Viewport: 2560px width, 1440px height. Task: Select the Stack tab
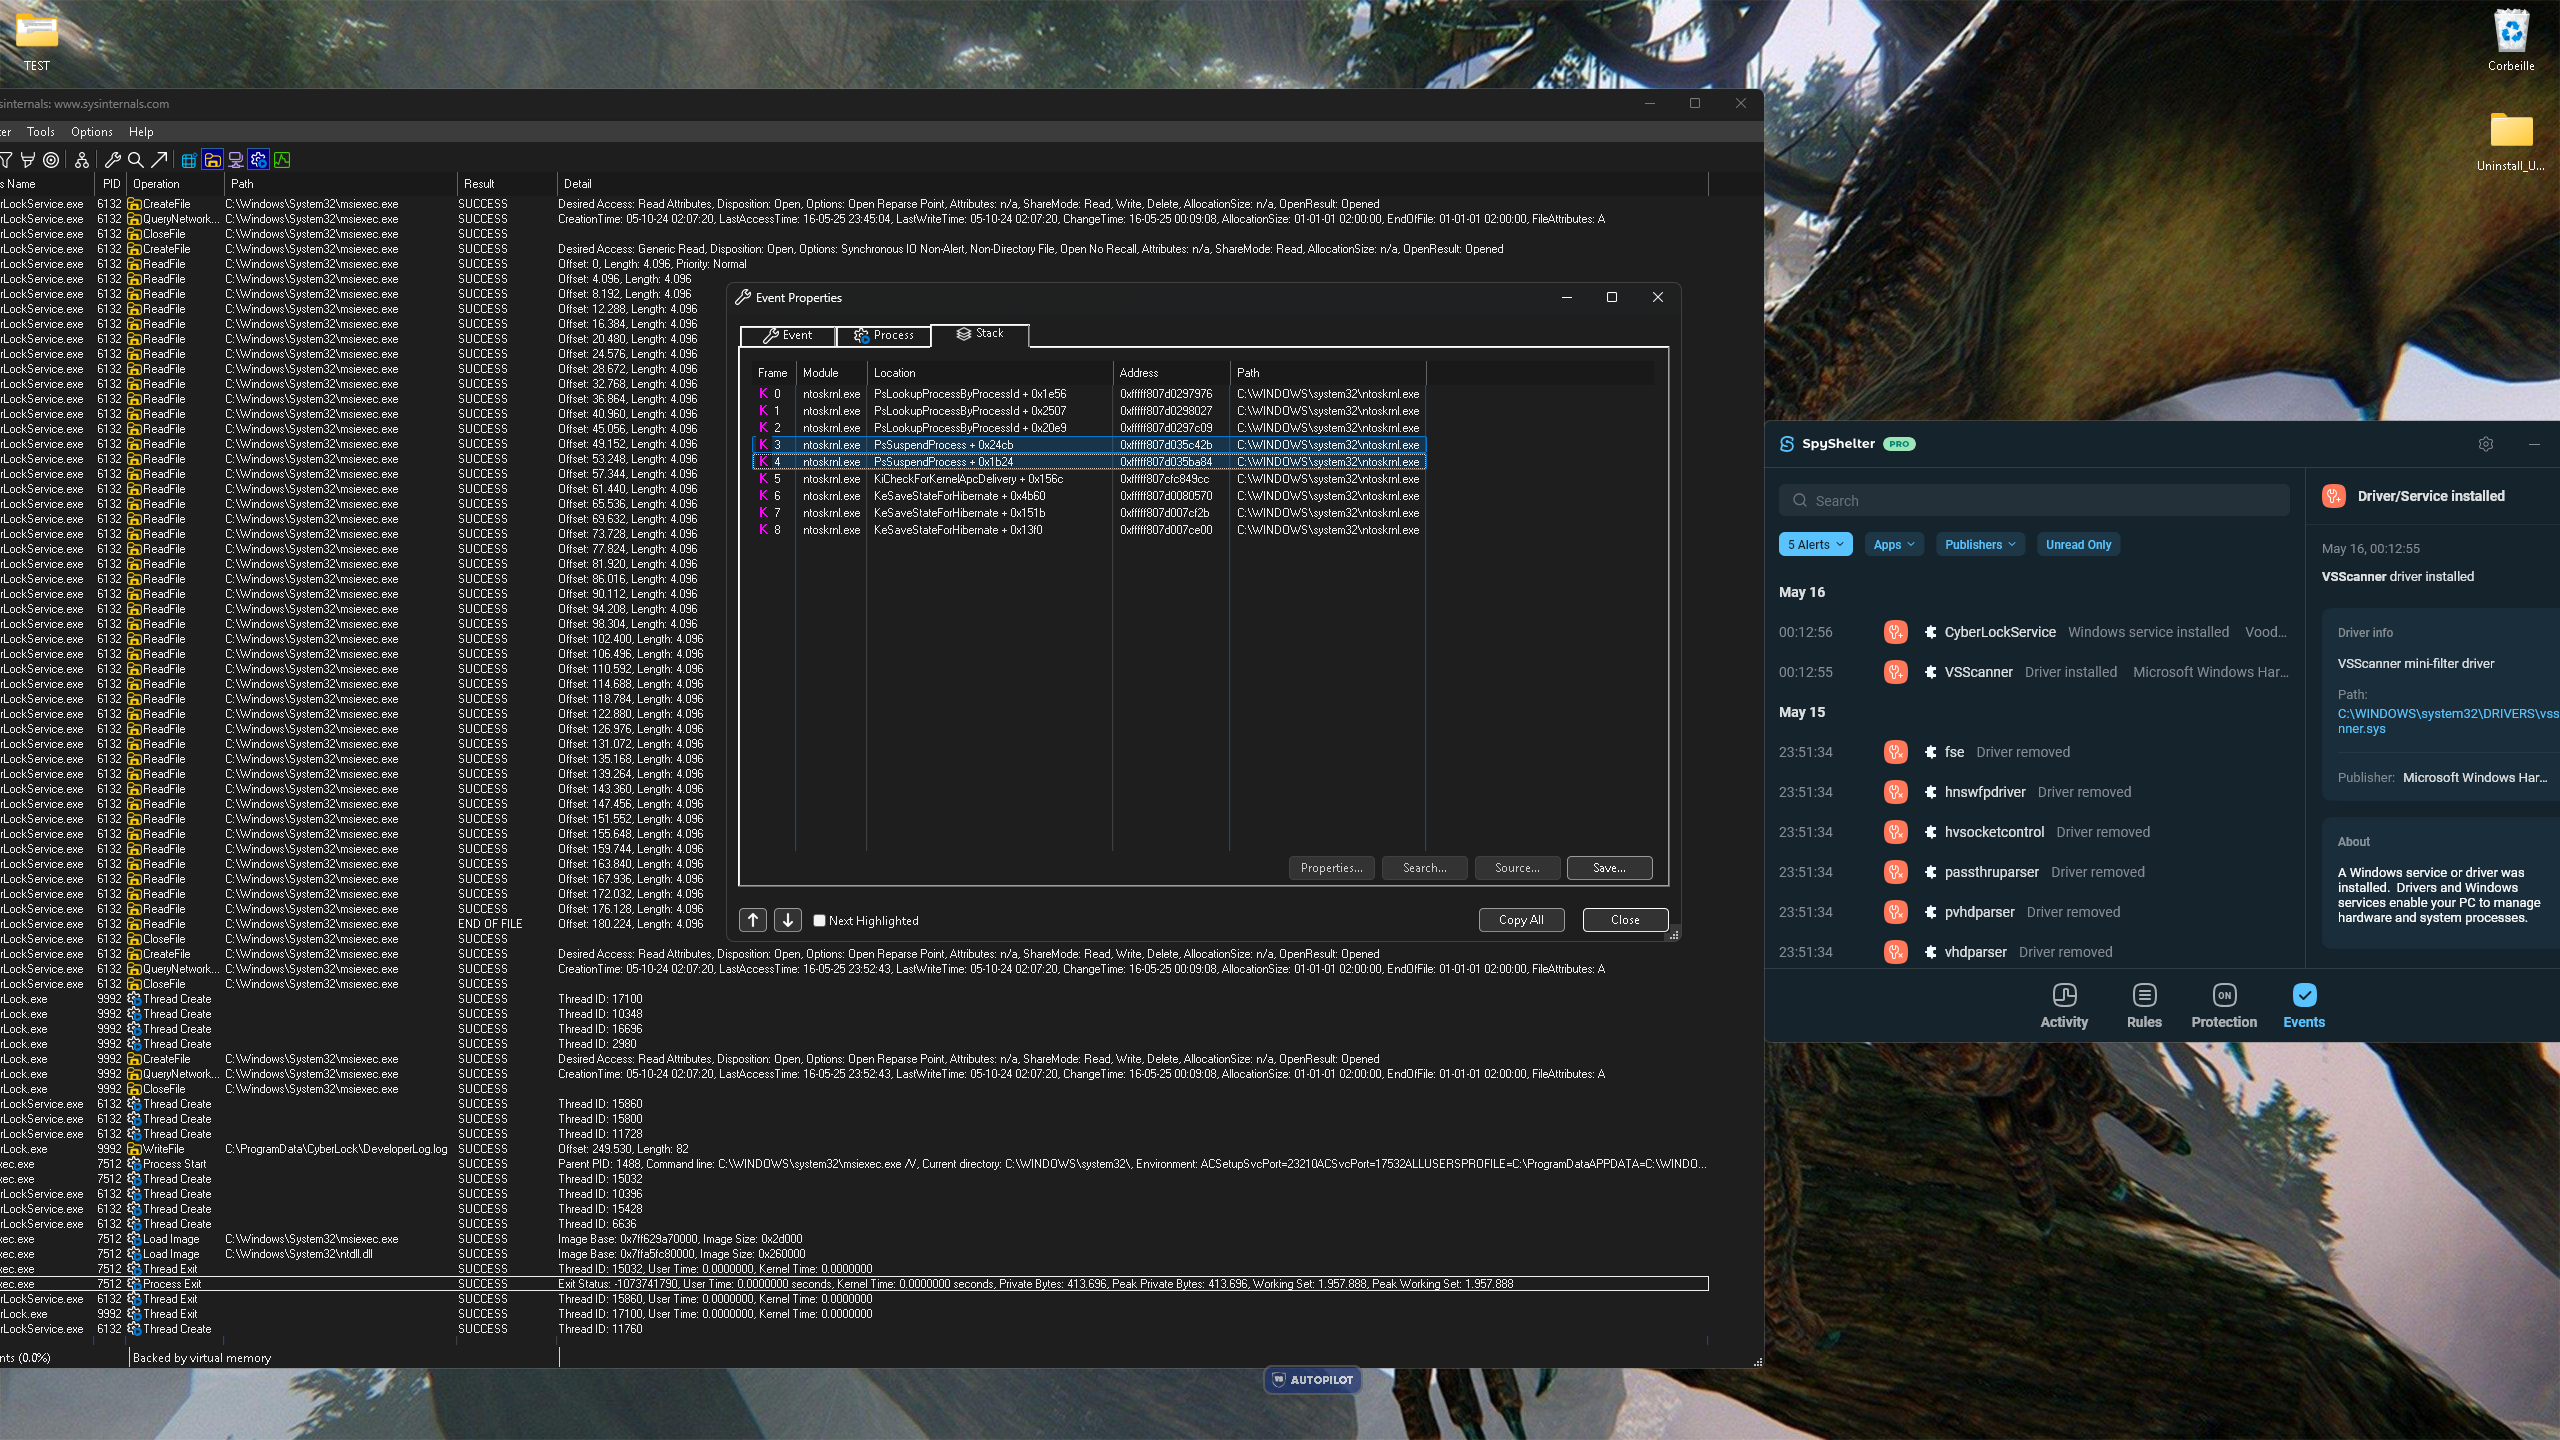[x=979, y=334]
